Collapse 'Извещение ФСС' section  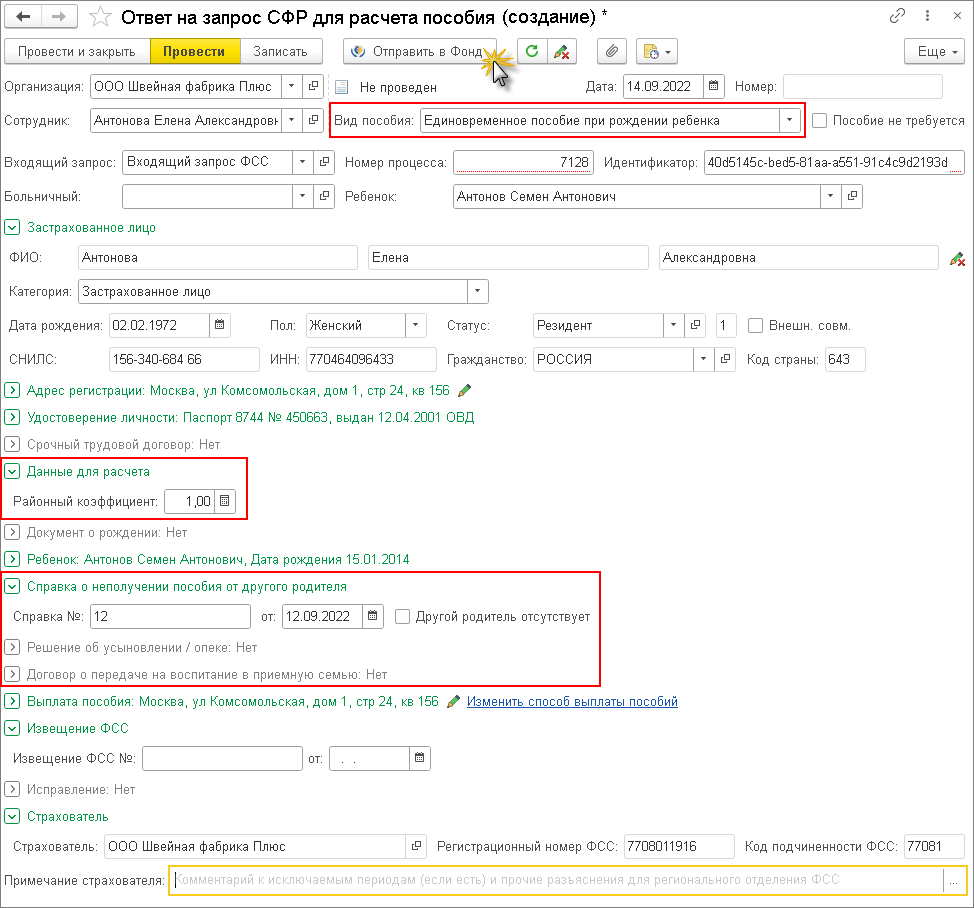(x=12, y=729)
